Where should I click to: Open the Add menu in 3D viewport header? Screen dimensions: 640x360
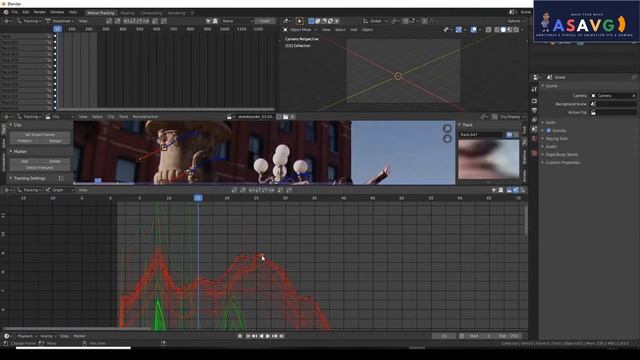point(353,30)
